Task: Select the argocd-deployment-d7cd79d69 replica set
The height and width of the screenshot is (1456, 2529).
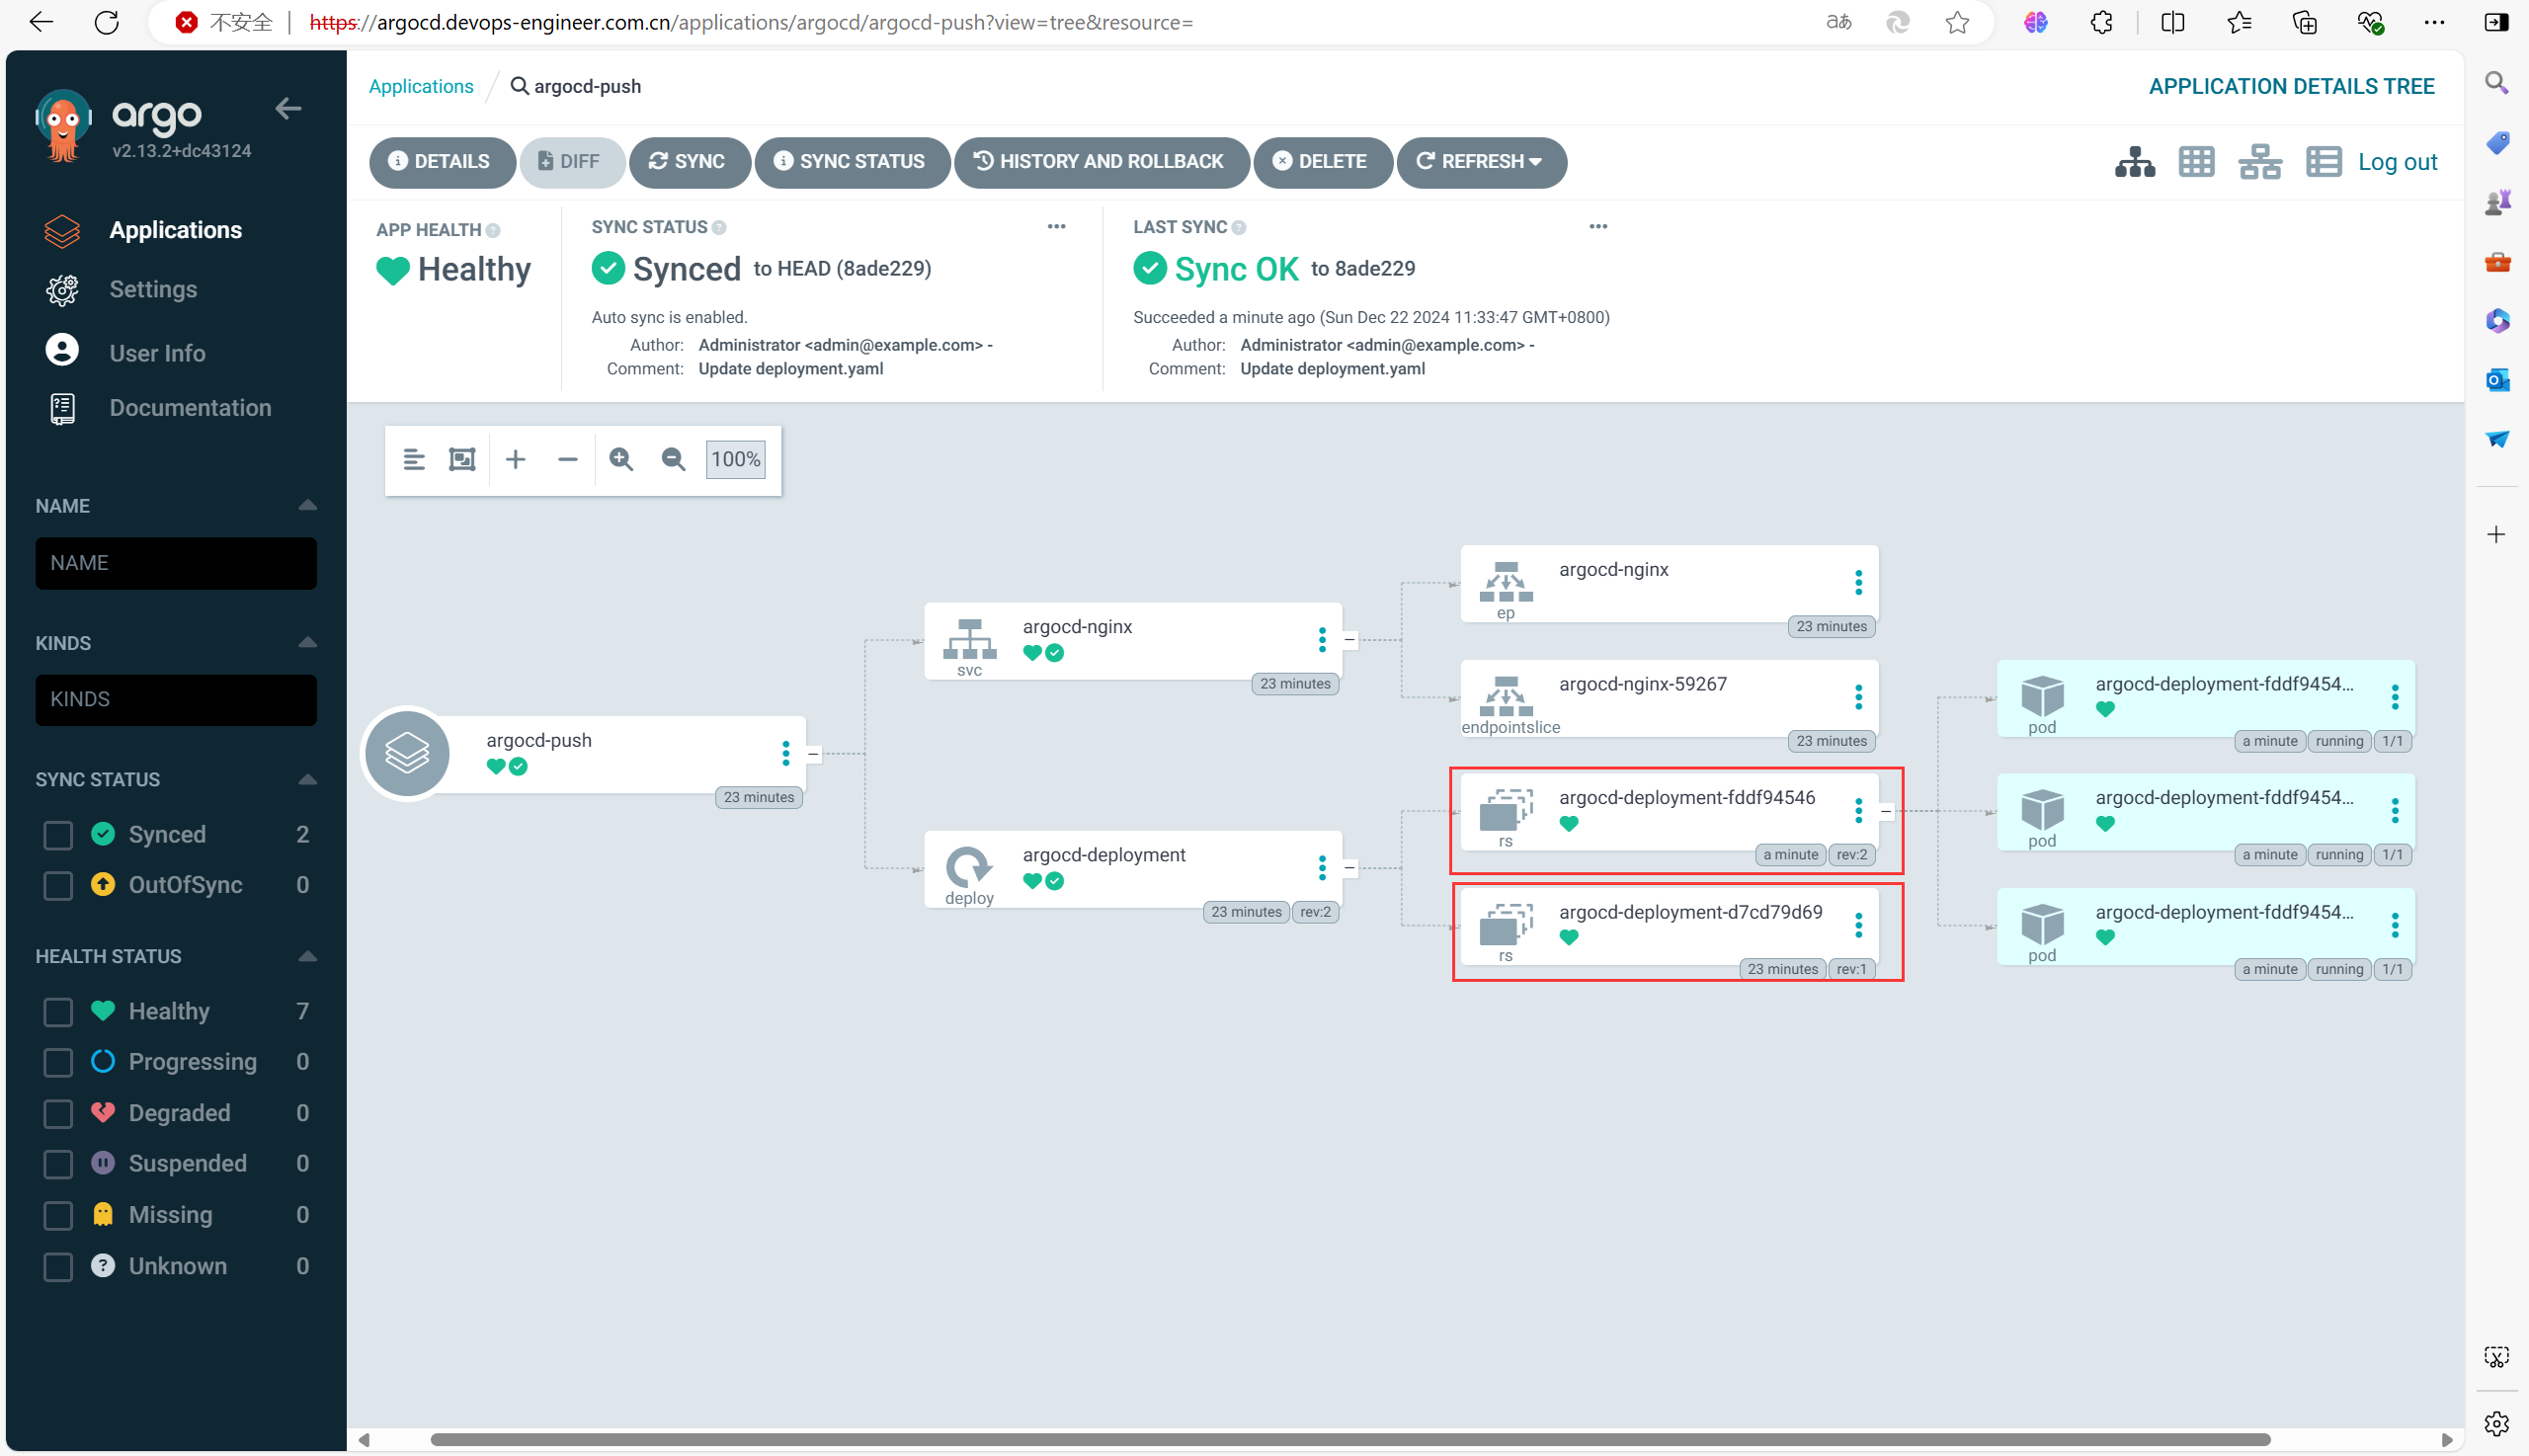Action: tap(1668, 926)
